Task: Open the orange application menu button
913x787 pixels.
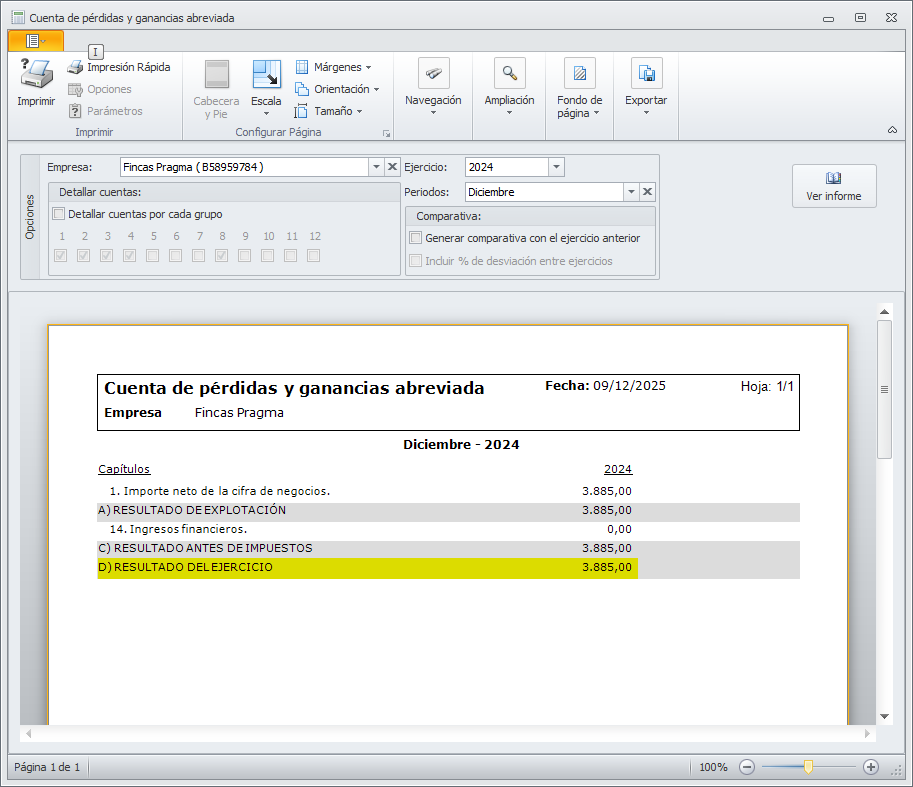Action: 35,41
